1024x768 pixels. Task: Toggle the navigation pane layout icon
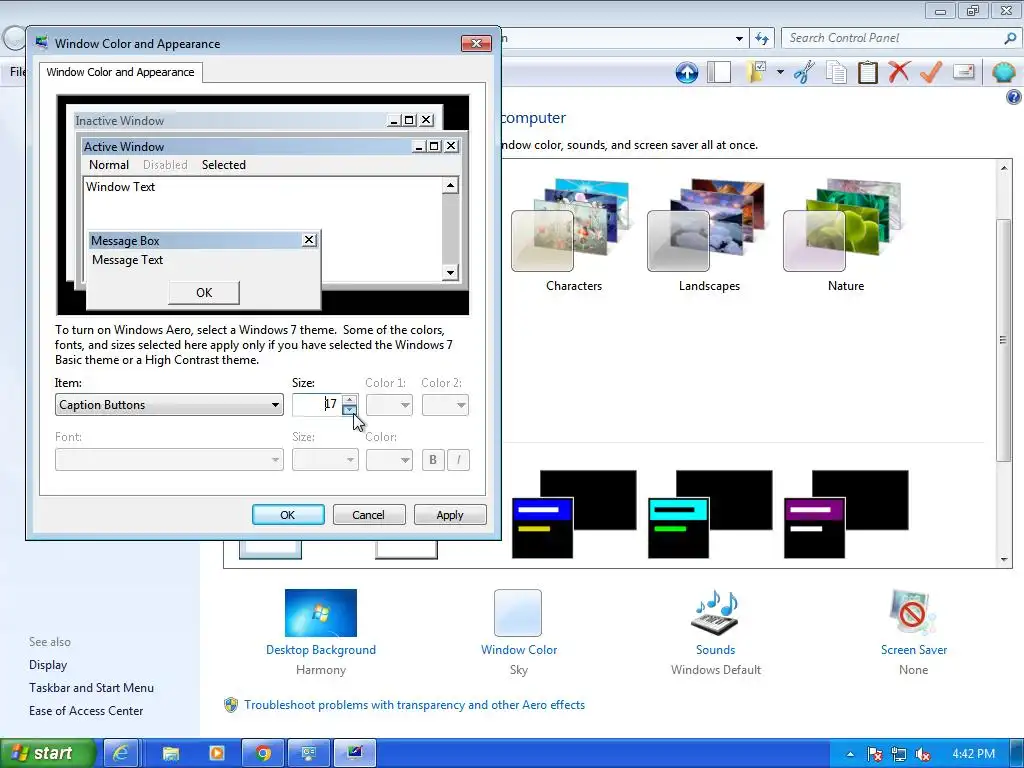pyautogui.click(x=719, y=72)
